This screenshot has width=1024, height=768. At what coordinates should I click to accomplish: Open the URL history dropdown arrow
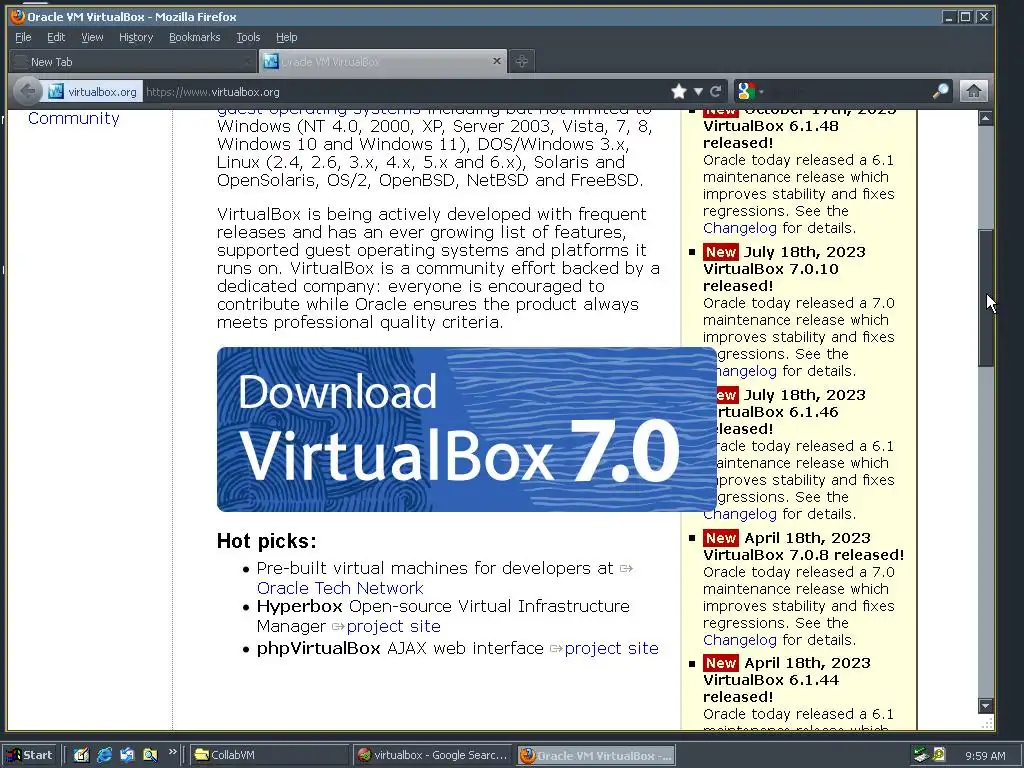click(698, 92)
